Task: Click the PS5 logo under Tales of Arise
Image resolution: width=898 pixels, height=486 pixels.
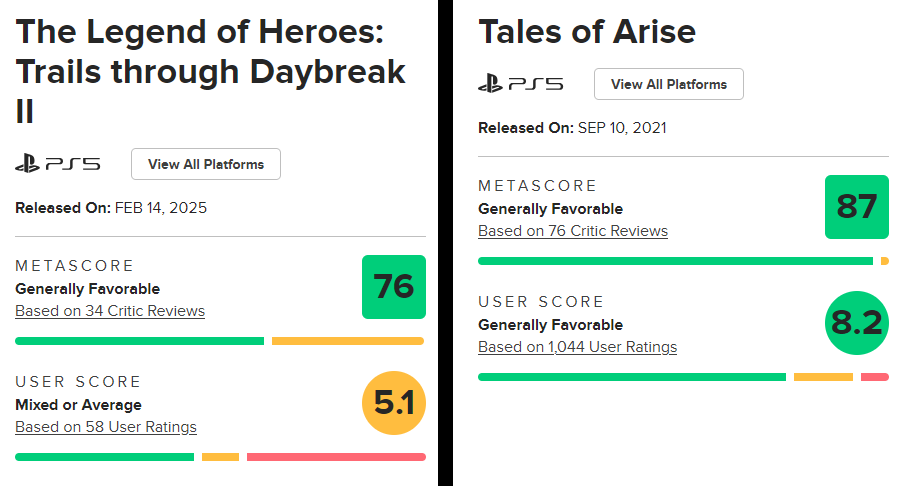Action: point(520,84)
